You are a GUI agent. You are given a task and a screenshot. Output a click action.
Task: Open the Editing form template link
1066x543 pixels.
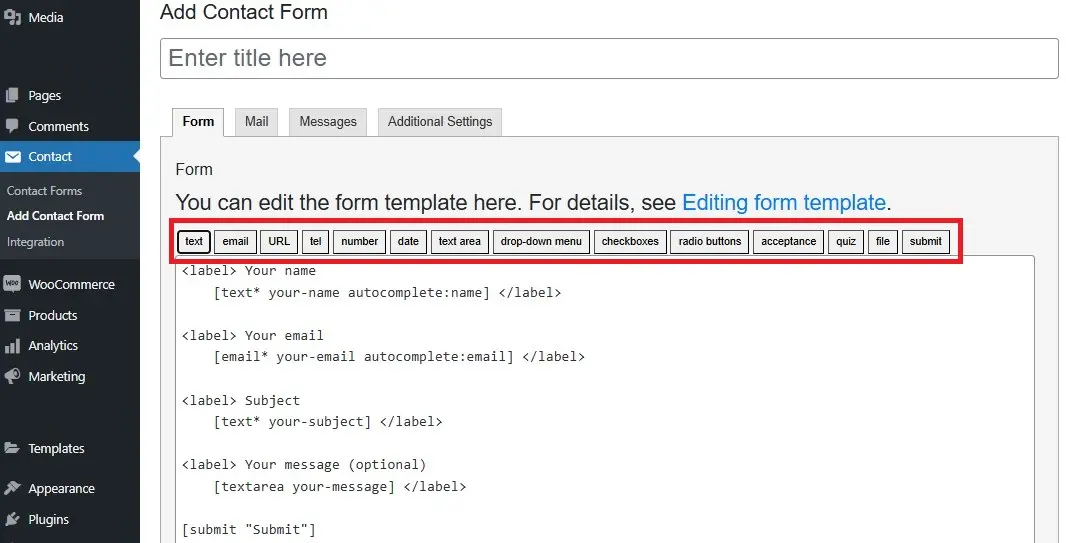784,203
